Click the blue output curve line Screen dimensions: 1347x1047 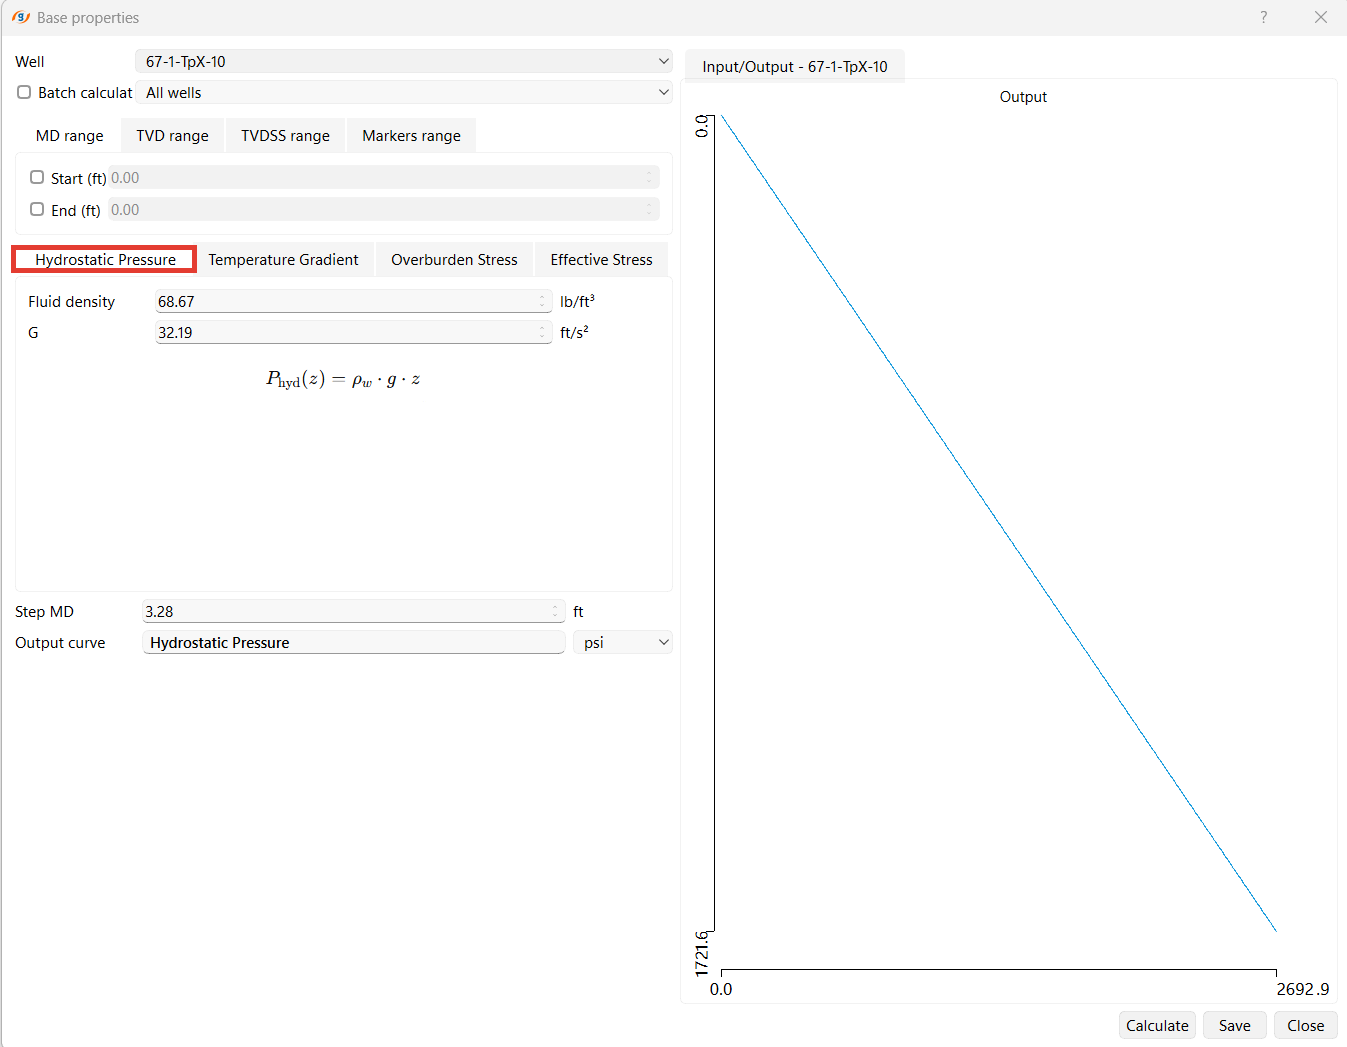[999, 523]
